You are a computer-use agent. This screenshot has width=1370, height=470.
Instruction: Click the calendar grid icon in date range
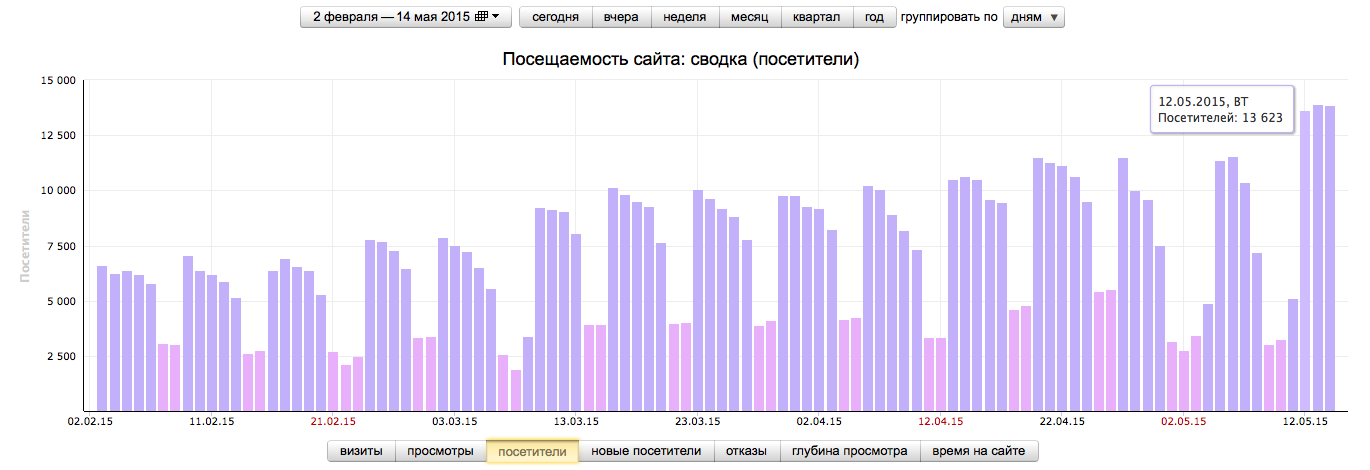pos(481,17)
